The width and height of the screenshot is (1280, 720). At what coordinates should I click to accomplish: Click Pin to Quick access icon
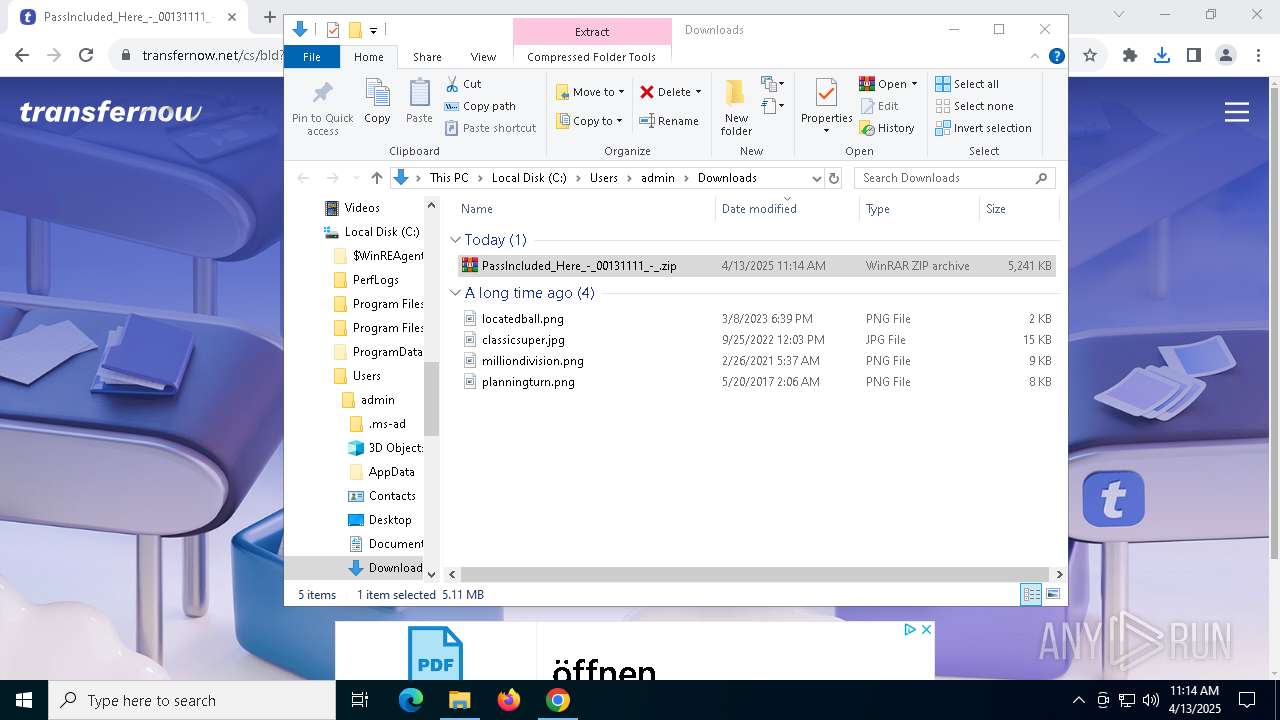[322, 107]
